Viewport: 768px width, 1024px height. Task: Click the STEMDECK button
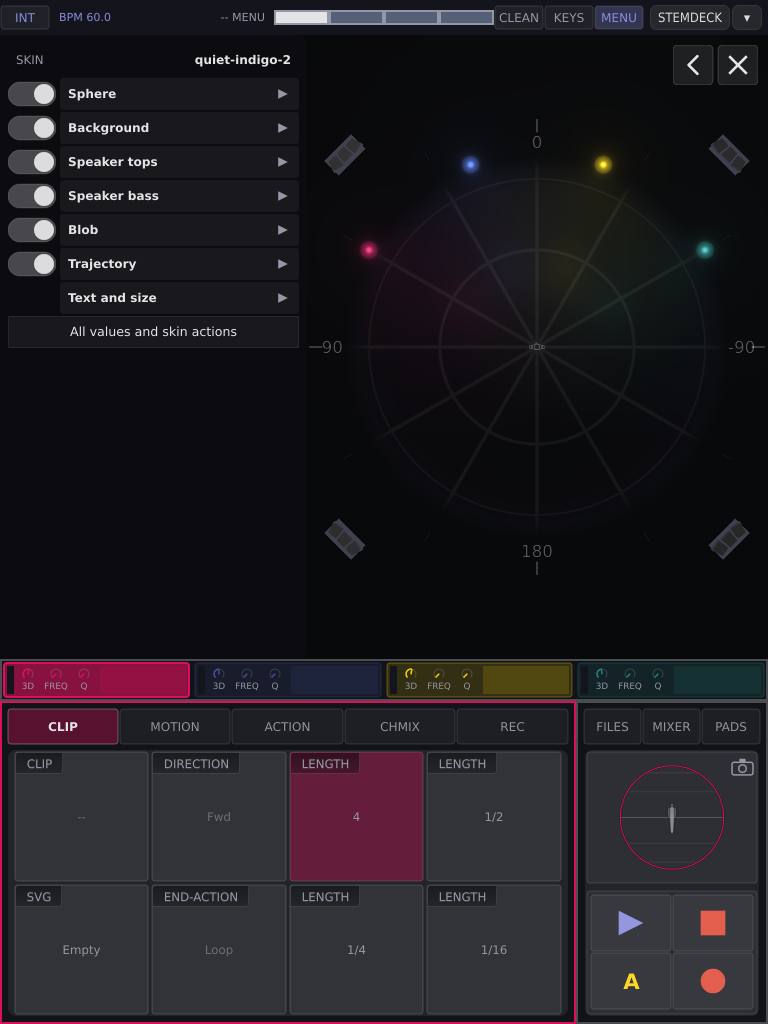(690, 18)
